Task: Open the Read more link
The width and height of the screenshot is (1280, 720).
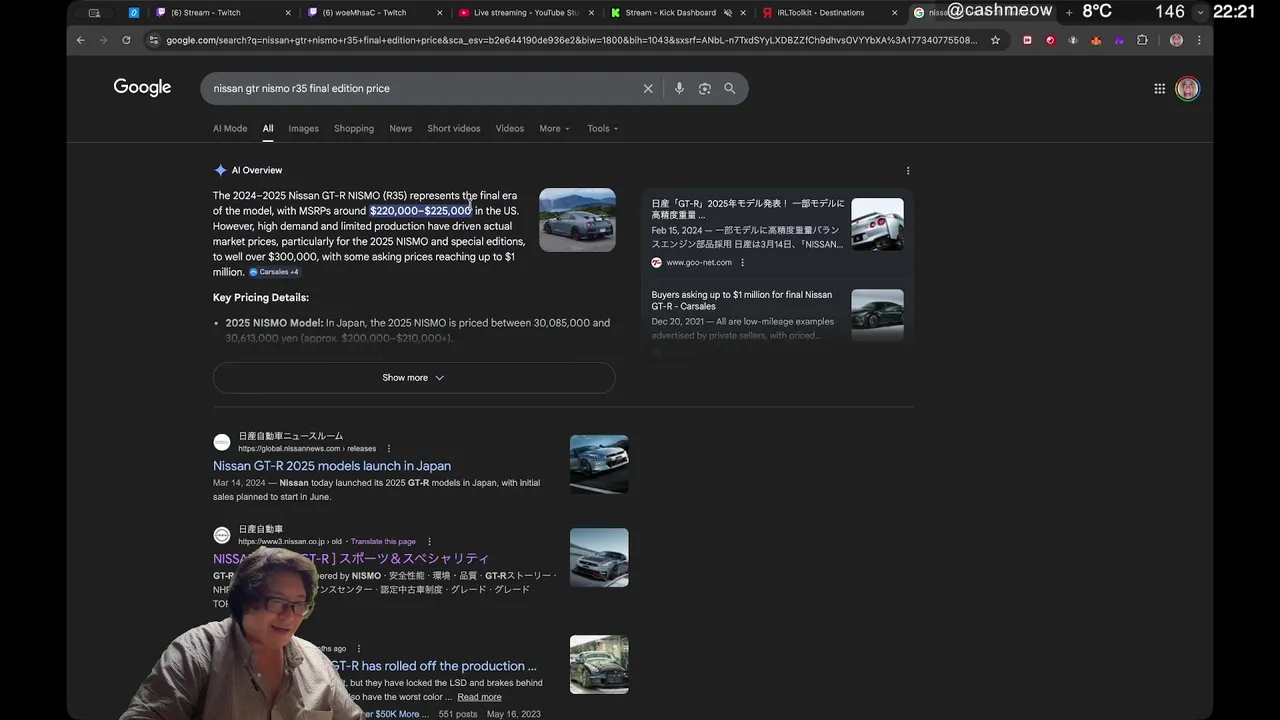Action: click(x=479, y=697)
